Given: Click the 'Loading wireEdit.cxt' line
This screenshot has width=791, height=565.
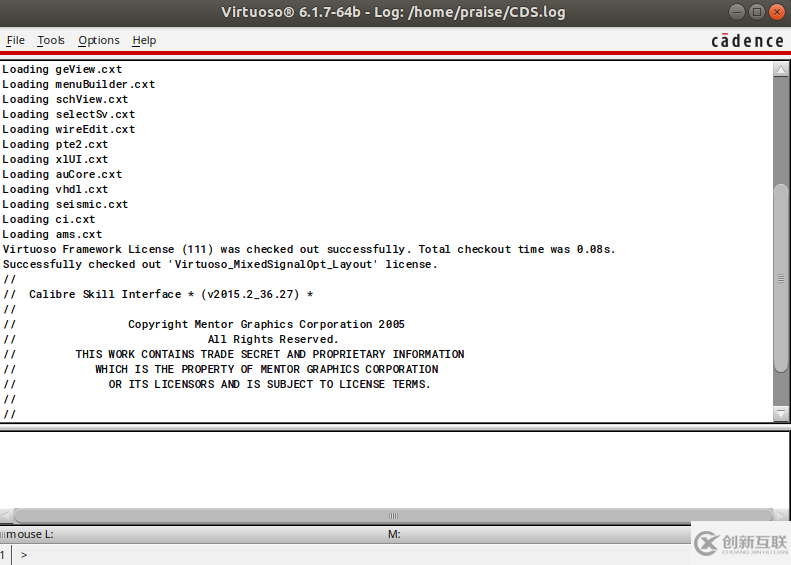Looking at the screenshot, I should [69, 130].
